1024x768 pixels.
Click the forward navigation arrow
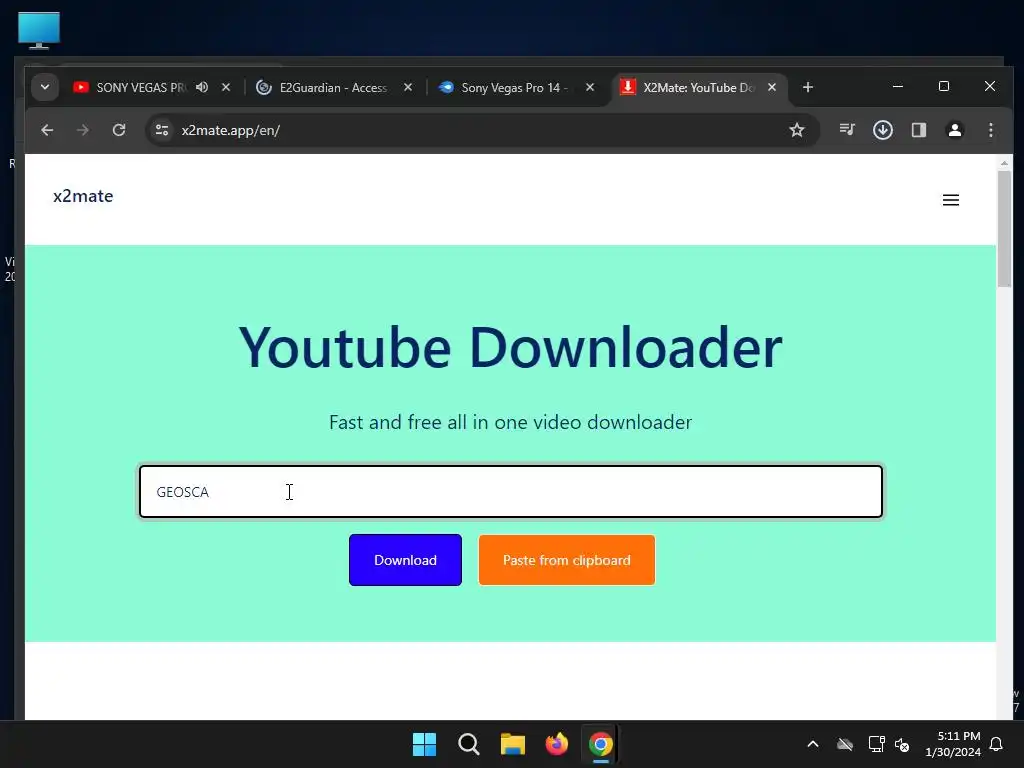pyautogui.click(x=82, y=130)
